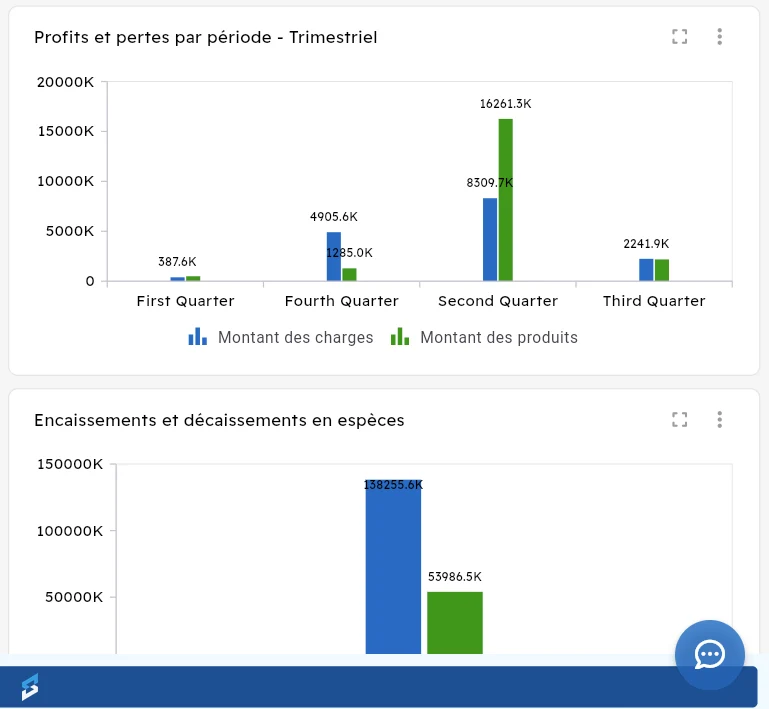The height and width of the screenshot is (709, 769).
Task: Click the 20000K y-axis label
Action: click(65, 82)
